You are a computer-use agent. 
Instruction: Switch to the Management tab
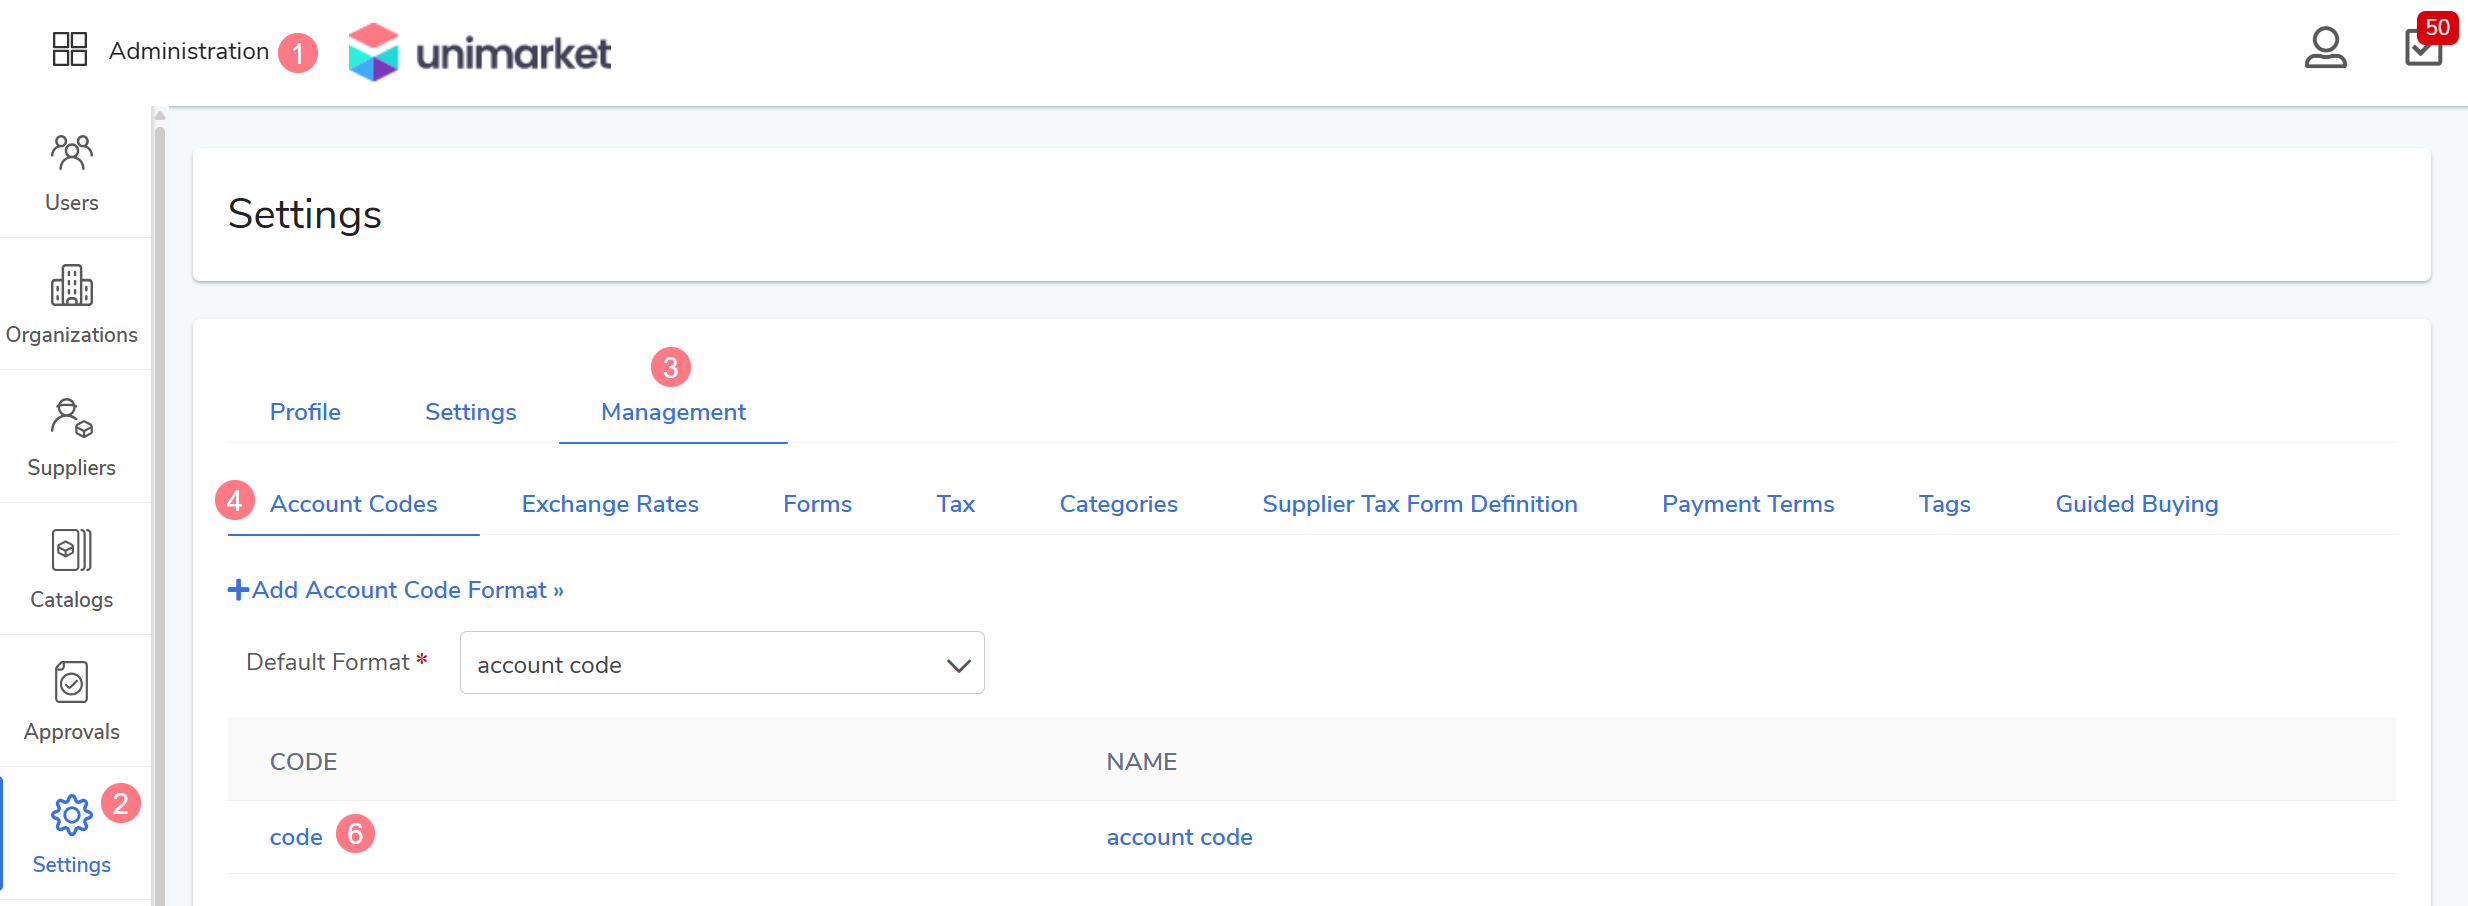[x=673, y=412]
